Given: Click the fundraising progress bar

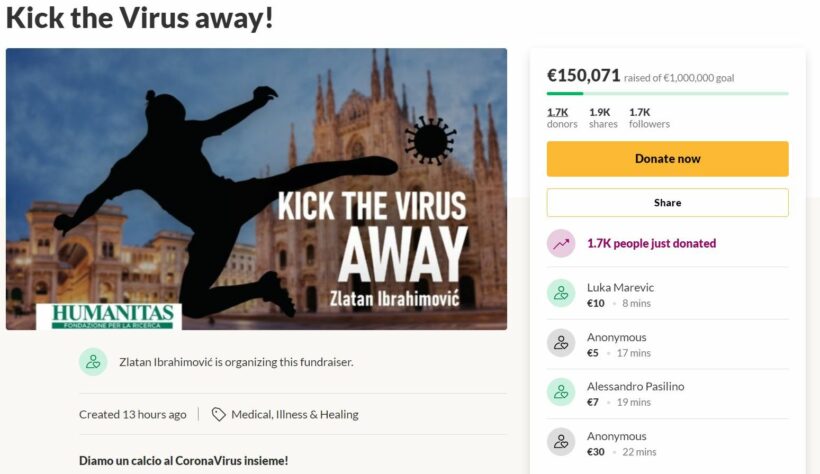Looking at the screenshot, I should (667, 93).
